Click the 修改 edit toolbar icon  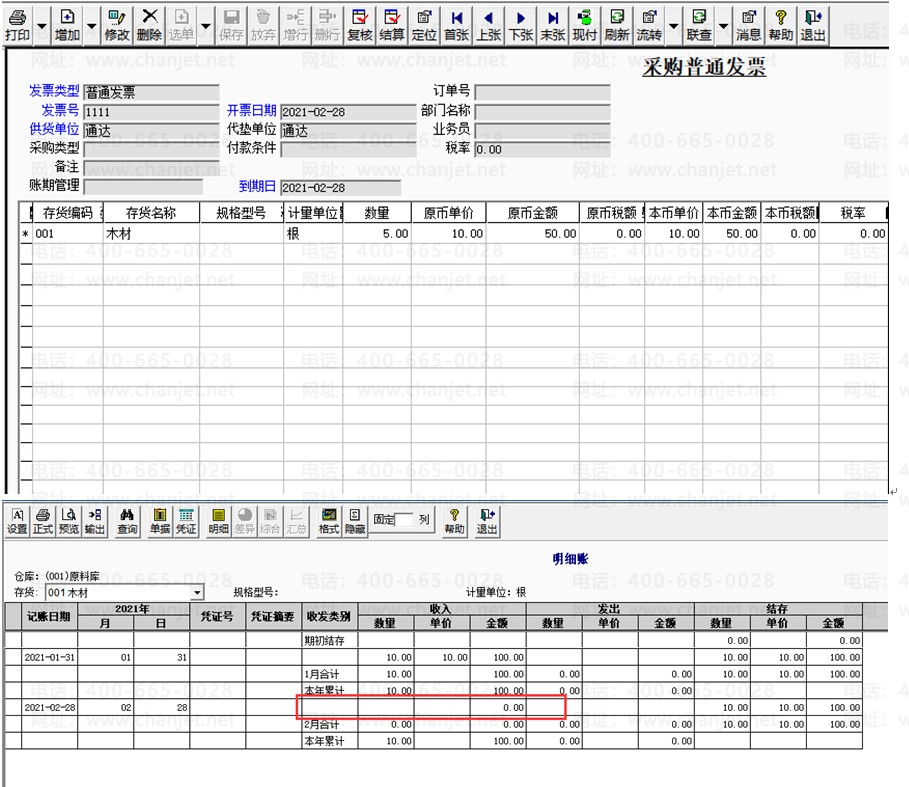click(117, 26)
